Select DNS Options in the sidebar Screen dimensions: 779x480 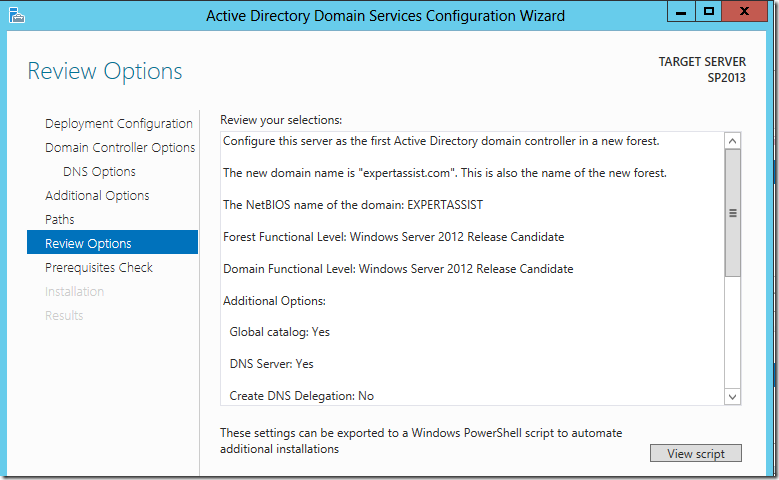click(99, 172)
